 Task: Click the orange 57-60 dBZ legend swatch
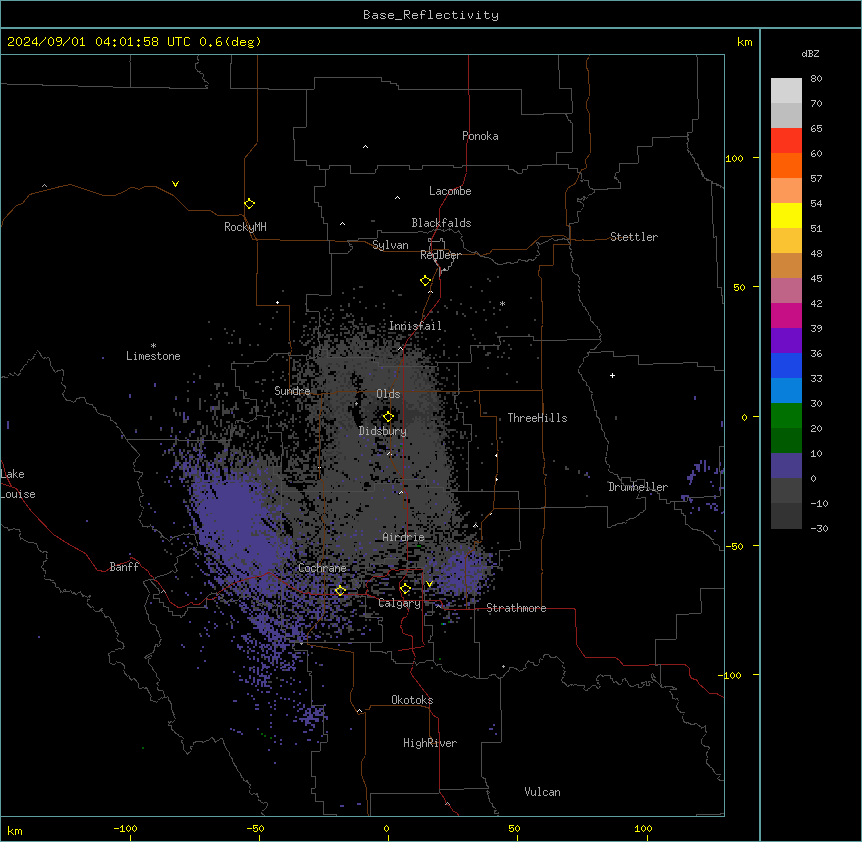[786, 165]
